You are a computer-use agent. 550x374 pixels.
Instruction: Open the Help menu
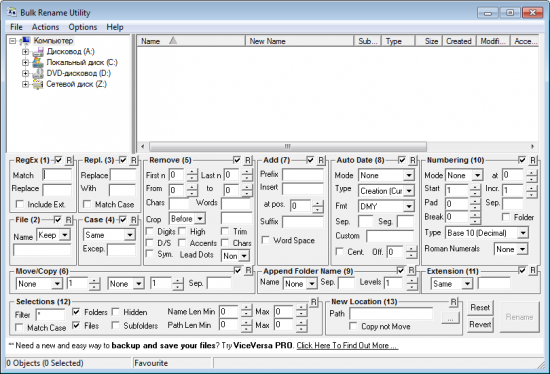pos(115,27)
